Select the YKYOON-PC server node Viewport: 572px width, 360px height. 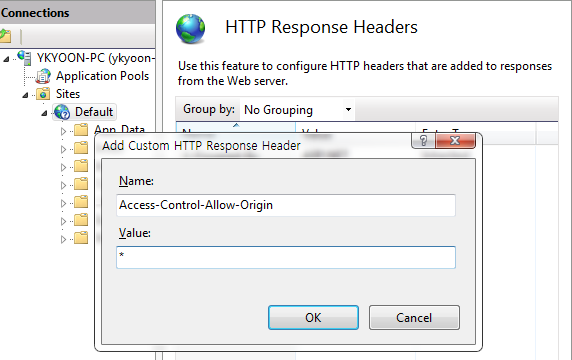tap(96, 58)
